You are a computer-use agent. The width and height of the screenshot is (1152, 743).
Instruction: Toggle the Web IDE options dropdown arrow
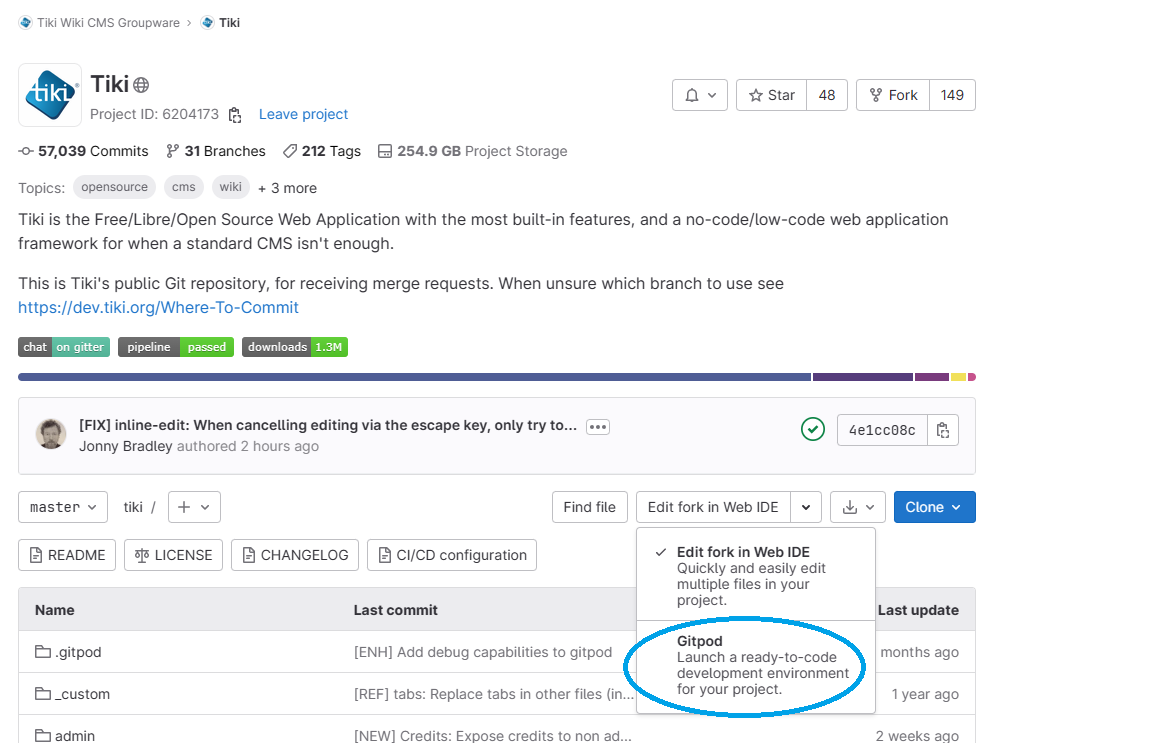click(x=806, y=507)
